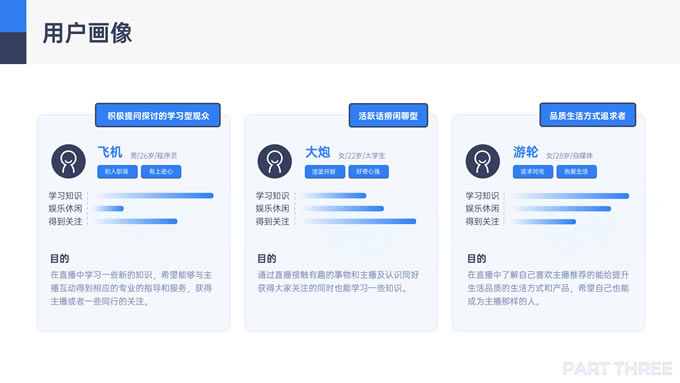
Task: Click 大炮's 得到关注 progress bar
Action: tap(360, 221)
